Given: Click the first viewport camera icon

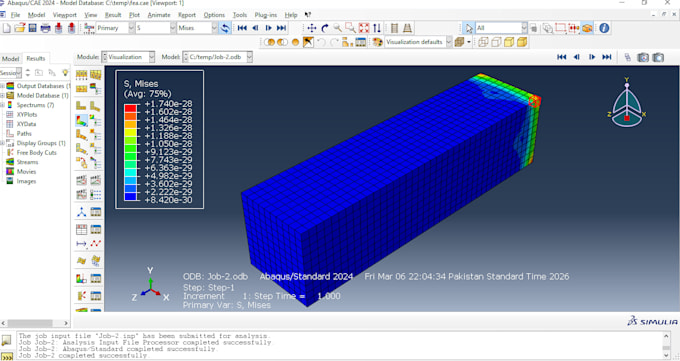Looking at the screenshot, I should 643,57.
